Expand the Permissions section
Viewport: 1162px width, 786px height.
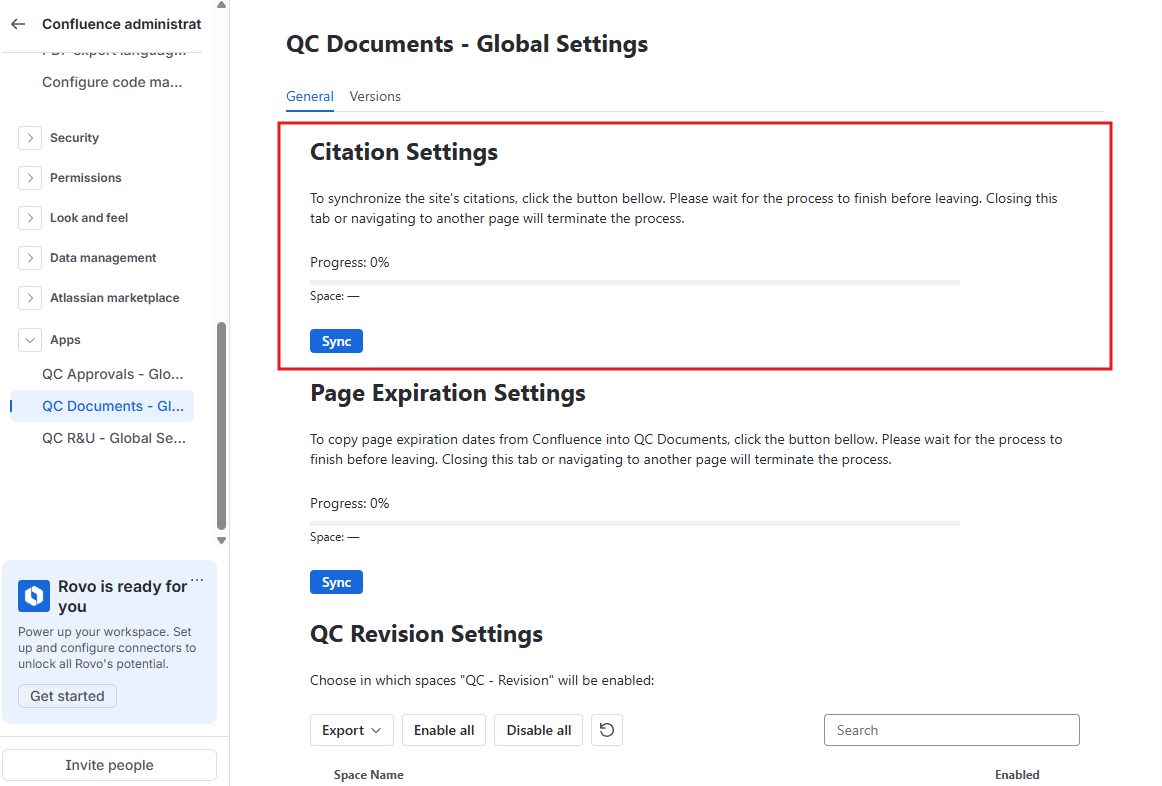[30, 178]
